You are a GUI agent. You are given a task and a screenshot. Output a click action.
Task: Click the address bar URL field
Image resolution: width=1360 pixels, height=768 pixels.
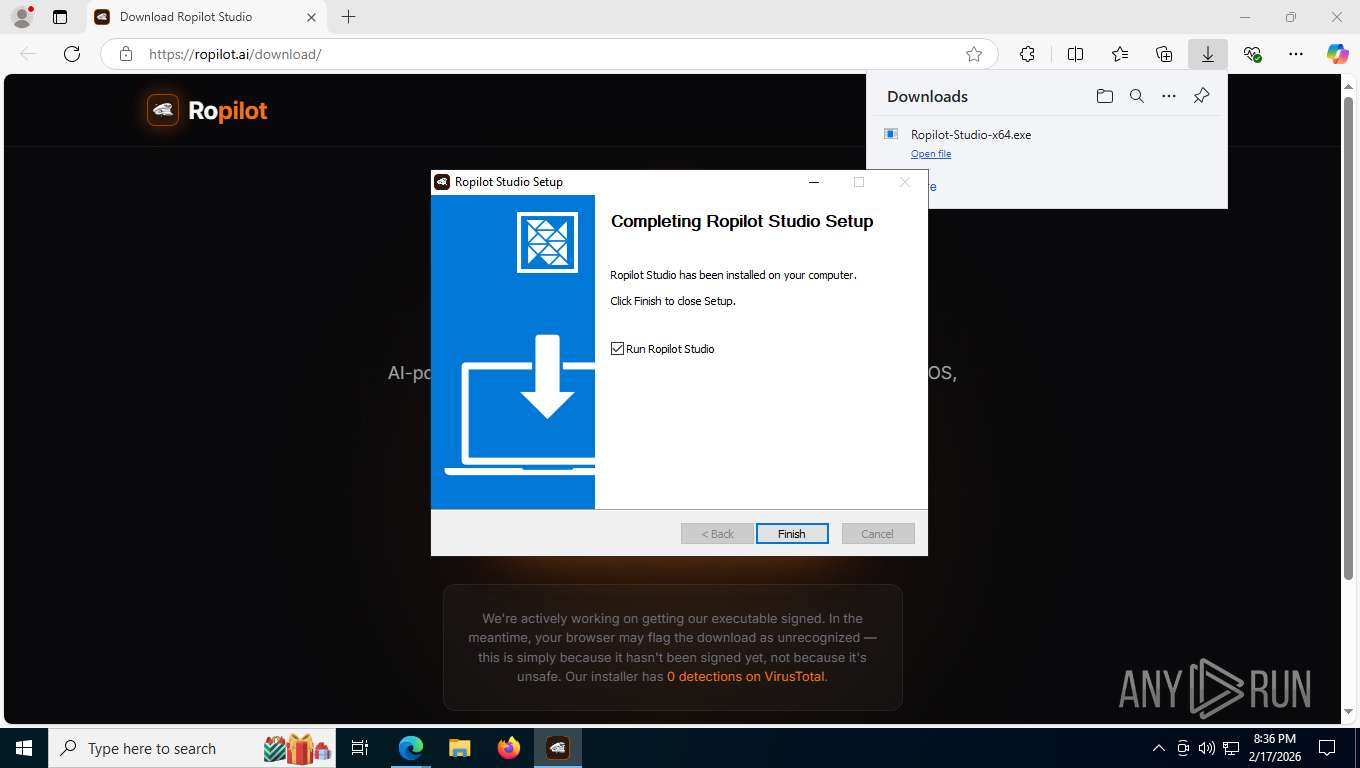click(548, 54)
